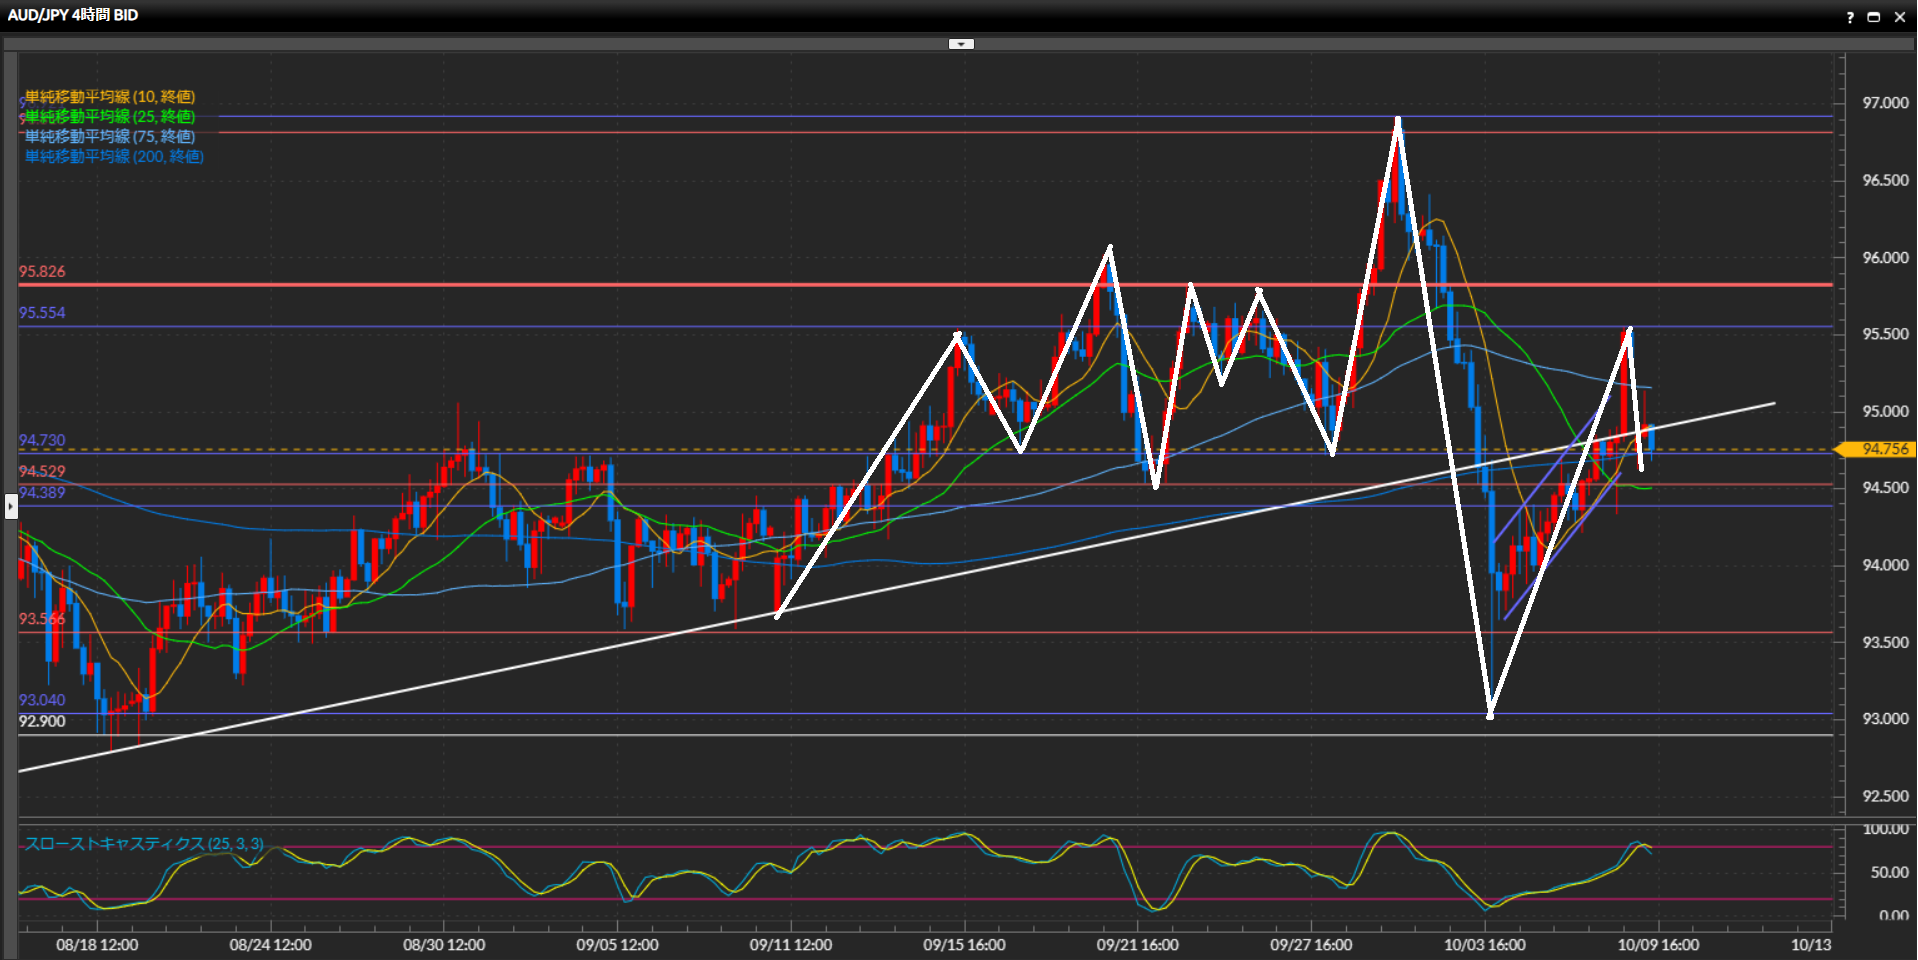Image resolution: width=1918 pixels, height=960 pixels.
Task: Click the 10/03 16:00 time axis label
Action: pyautogui.click(x=1484, y=945)
